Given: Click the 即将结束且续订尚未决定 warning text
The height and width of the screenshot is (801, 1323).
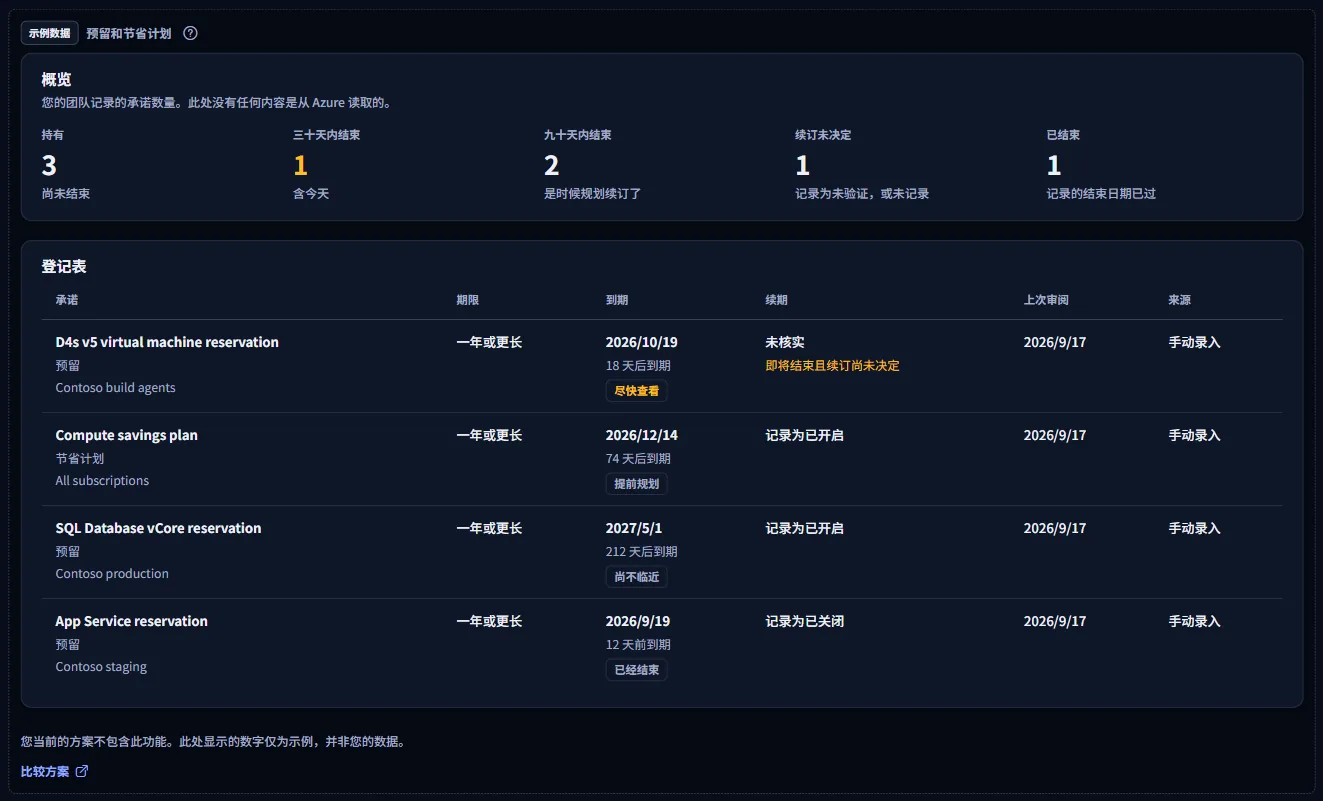Looking at the screenshot, I should point(833,366).
